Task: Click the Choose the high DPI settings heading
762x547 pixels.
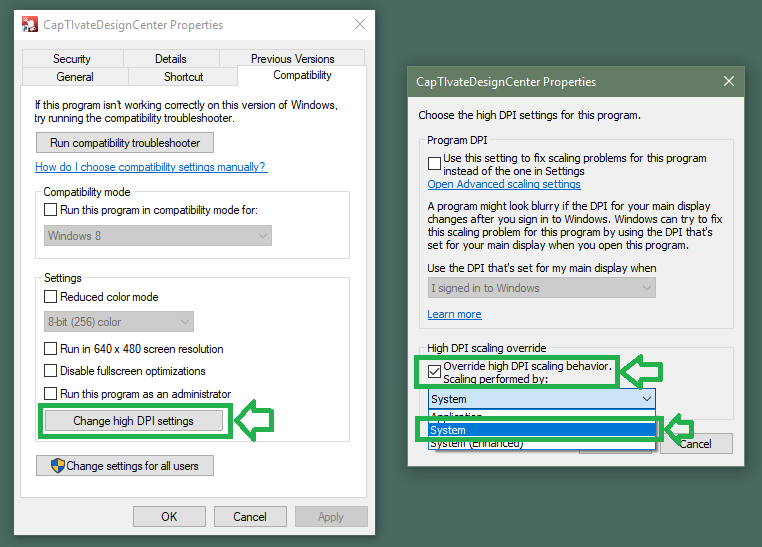Action: pyautogui.click(x=529, y=115)
